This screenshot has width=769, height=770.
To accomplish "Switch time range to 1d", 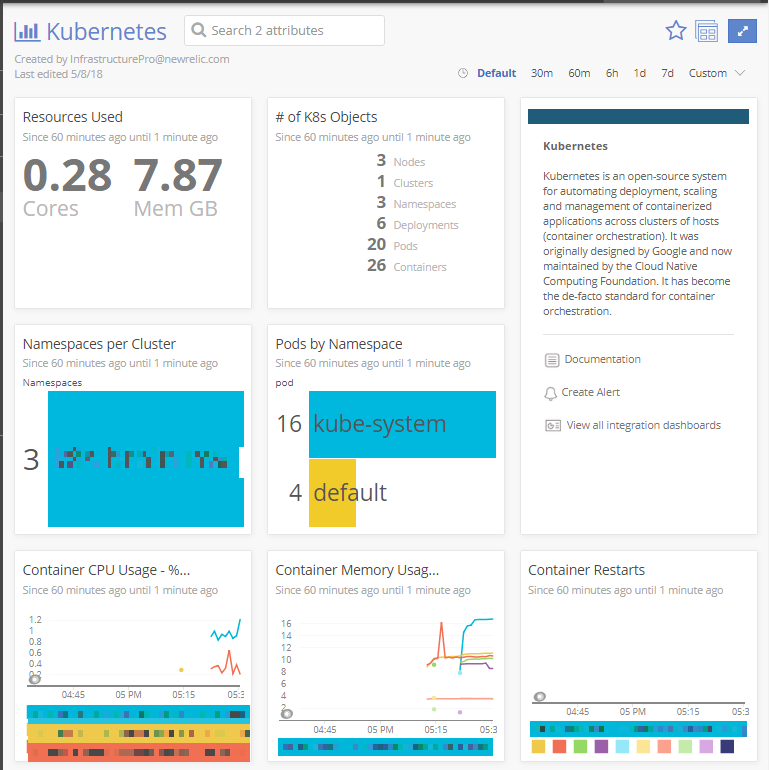I will coord(639,73).
